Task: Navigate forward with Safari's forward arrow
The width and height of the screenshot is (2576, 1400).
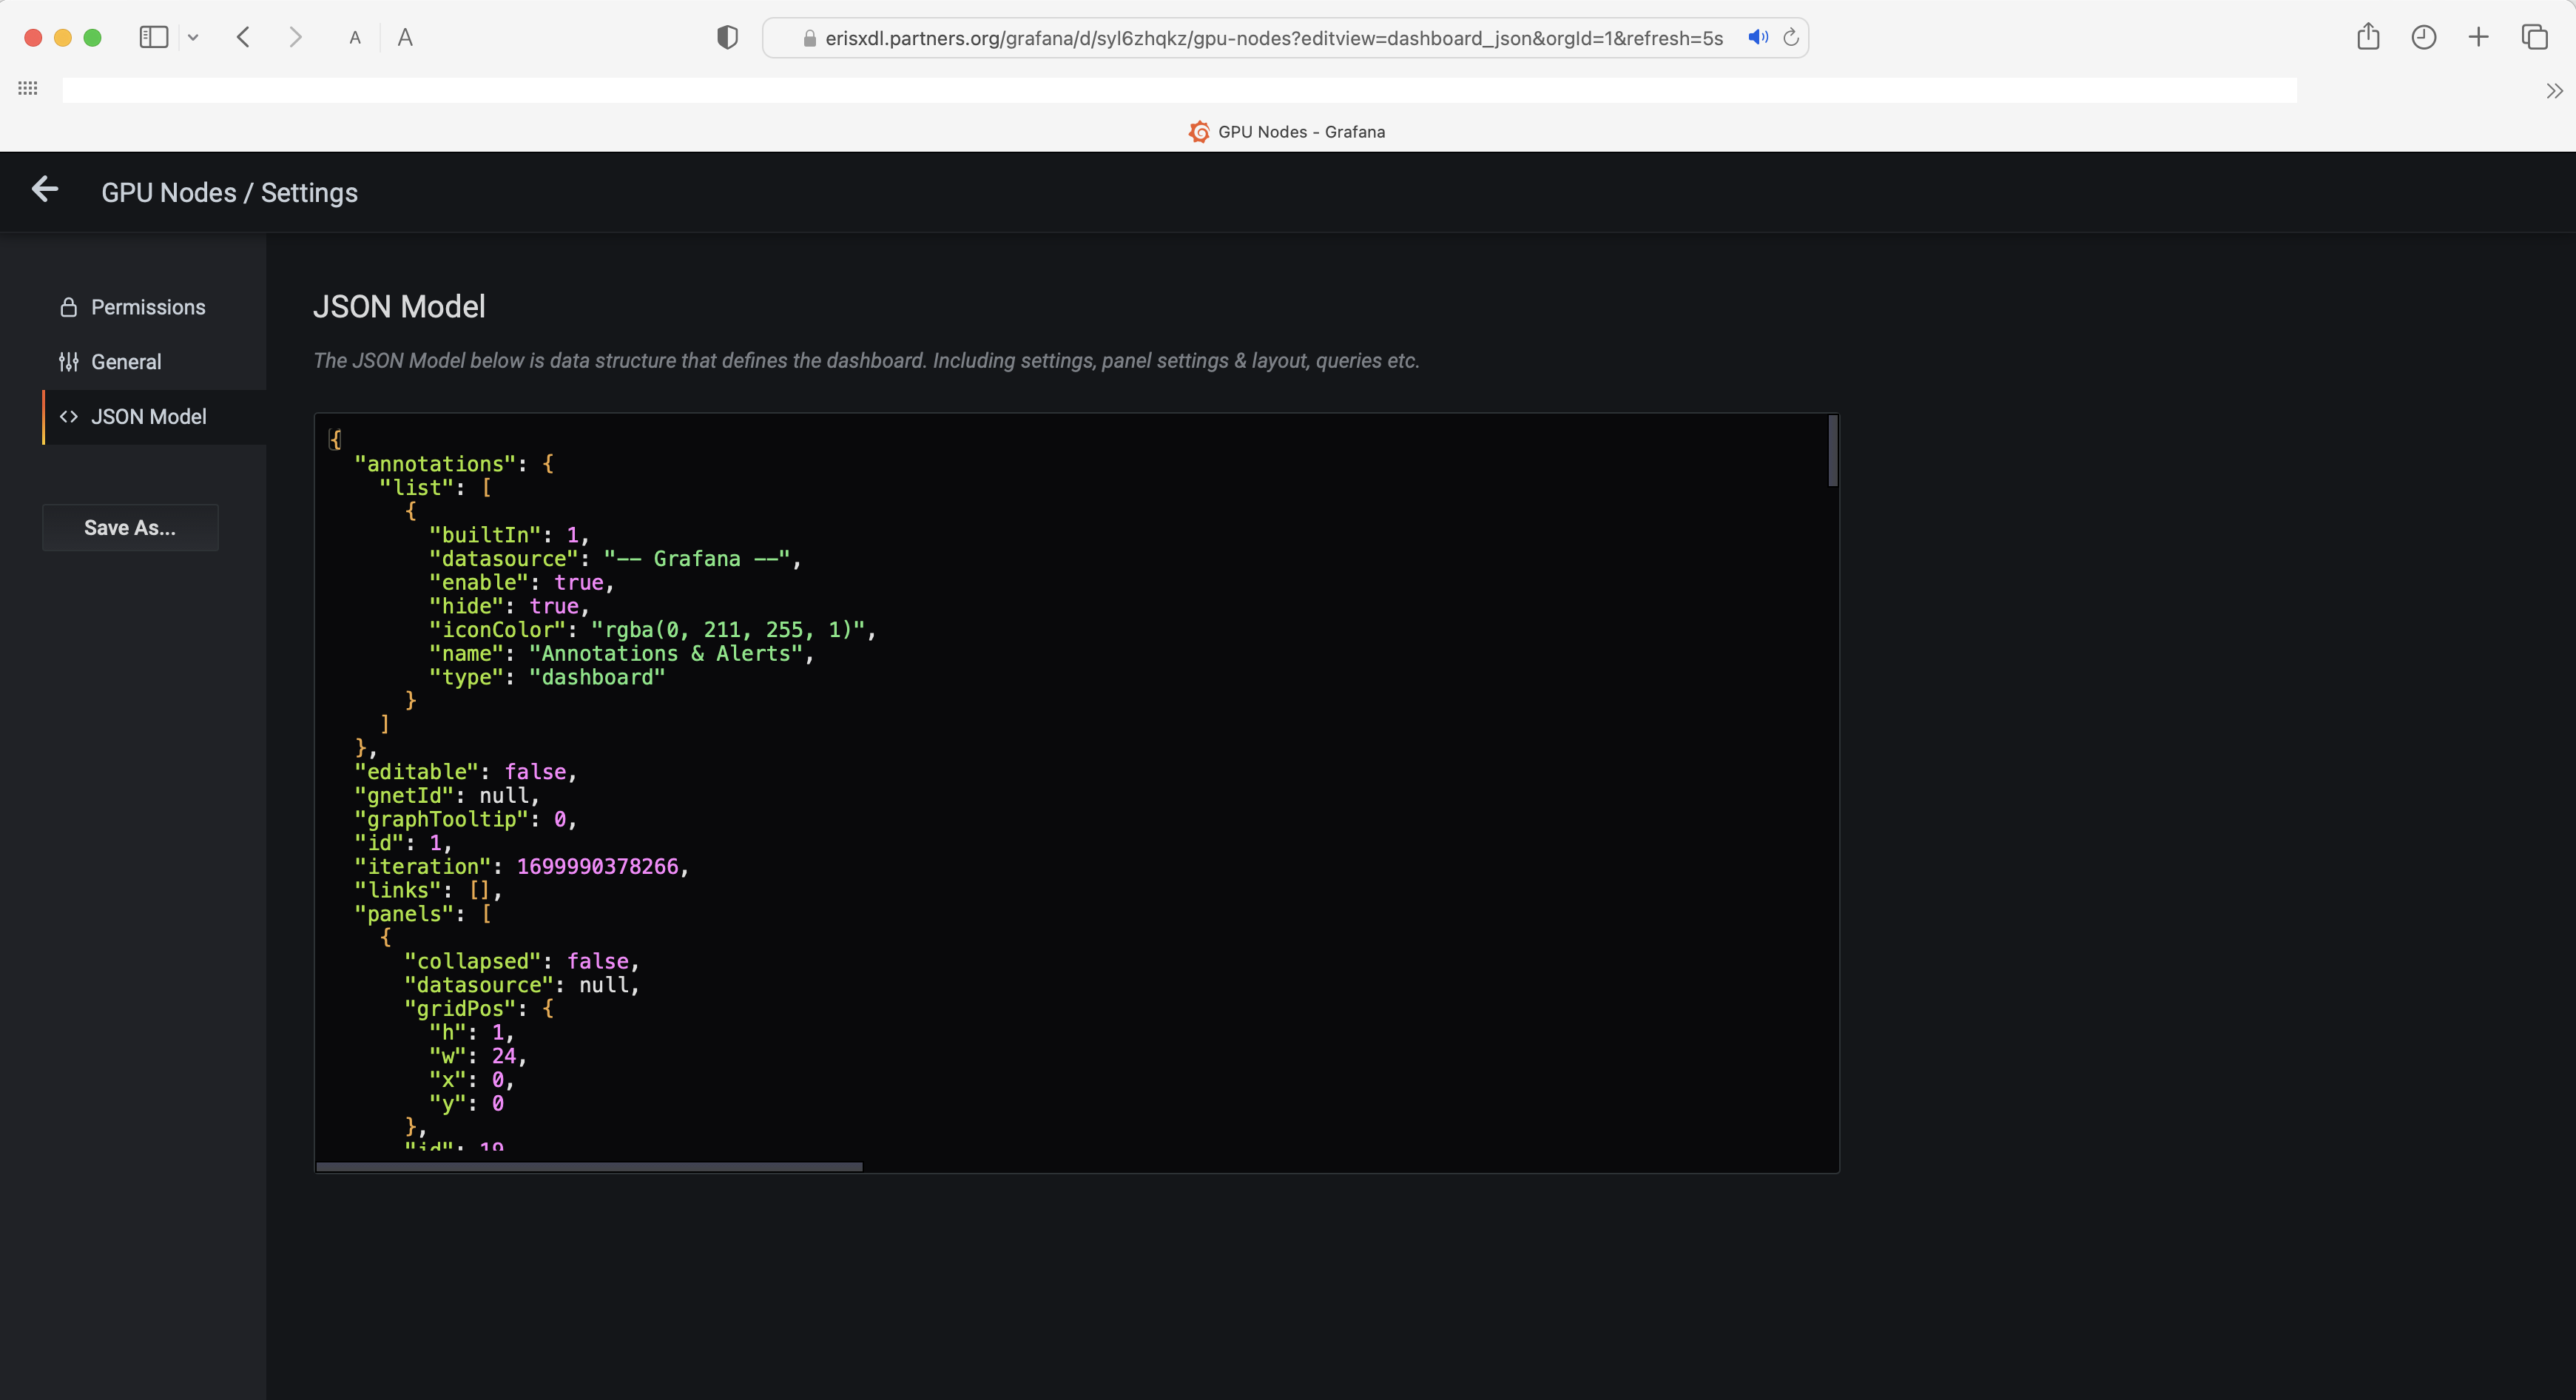Action: coord(295,38)
